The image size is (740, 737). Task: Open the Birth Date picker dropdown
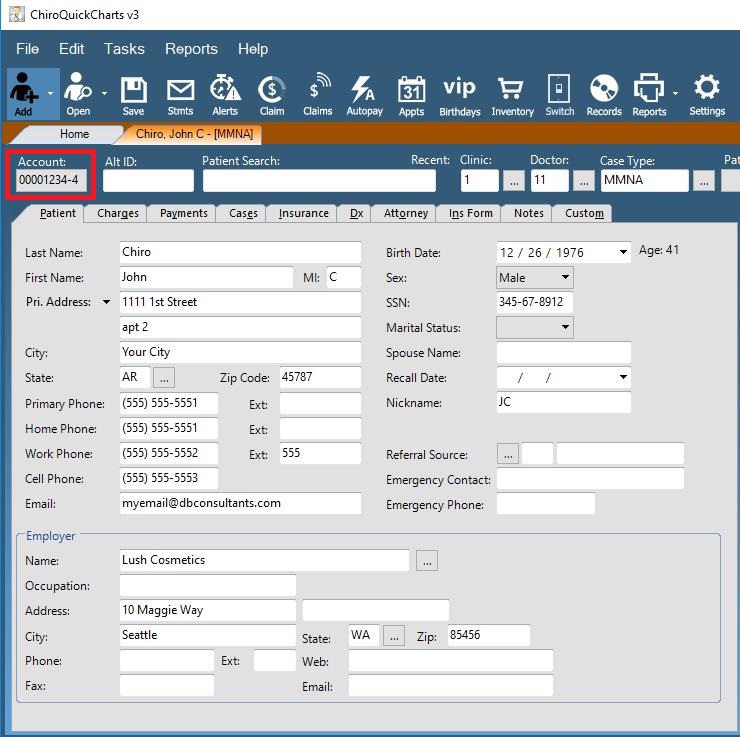coord(624,253)
